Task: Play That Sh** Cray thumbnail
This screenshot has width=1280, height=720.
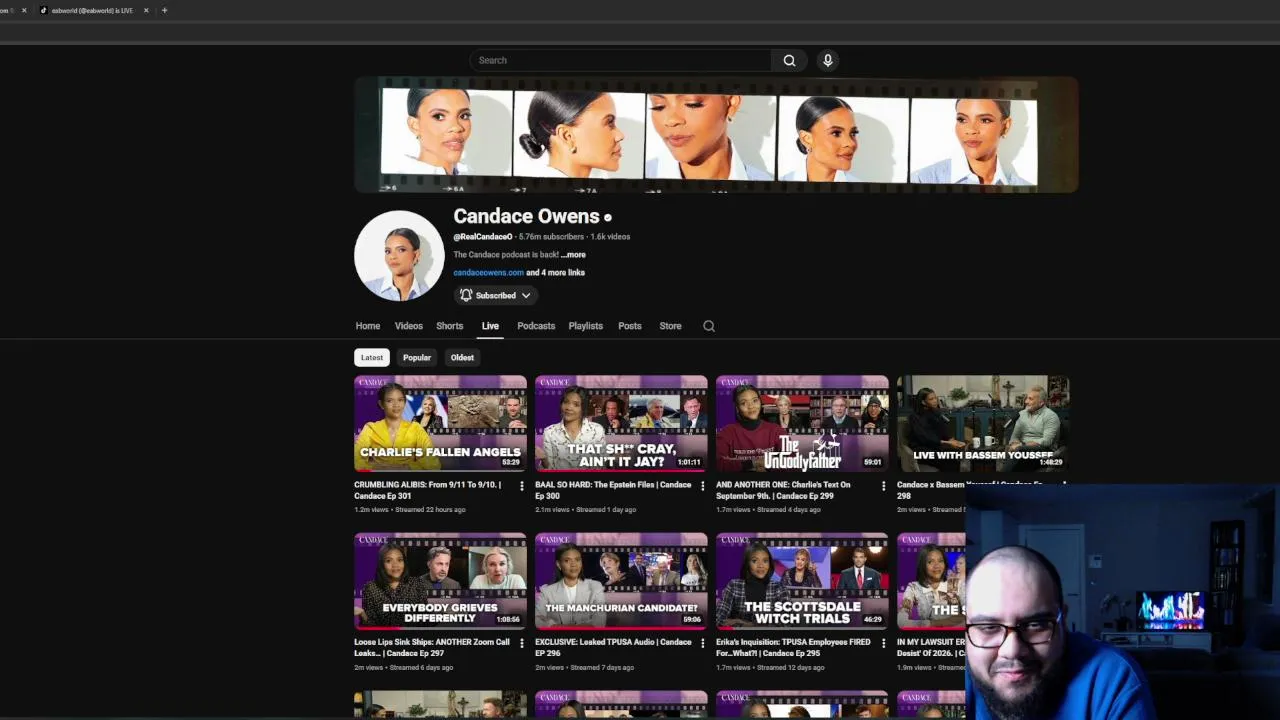Action: click(x=621, y=423)
